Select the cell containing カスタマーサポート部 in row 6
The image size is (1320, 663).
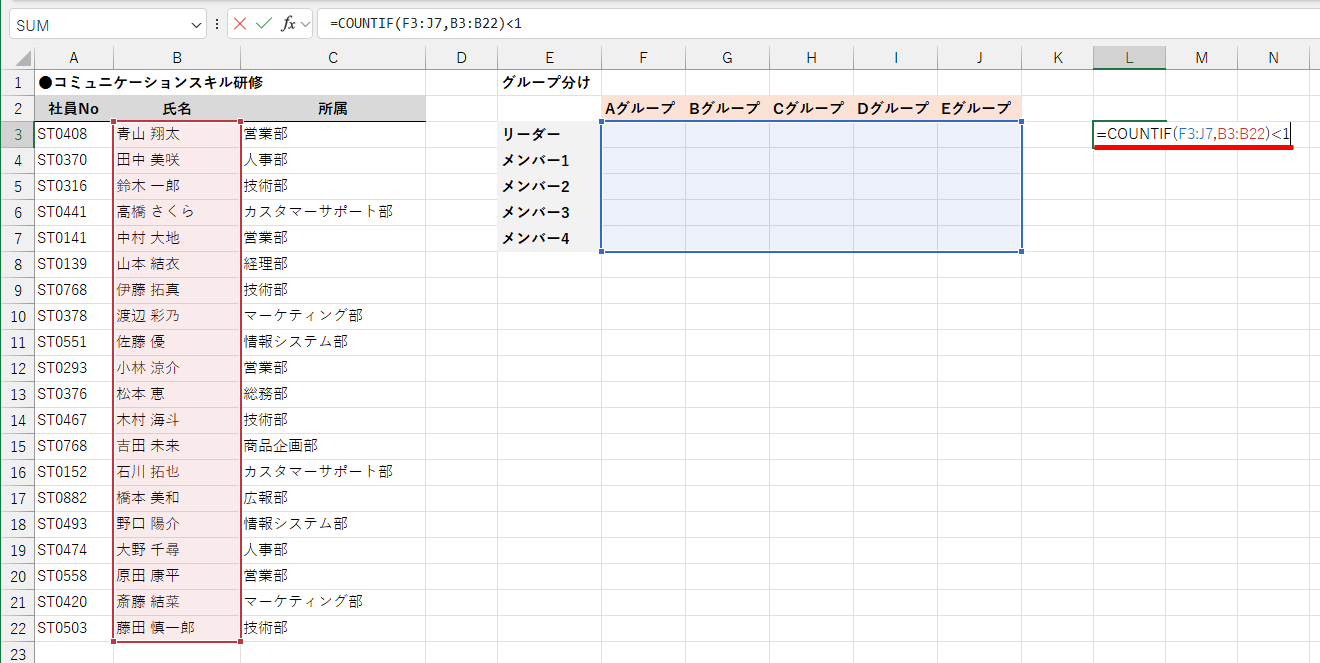pyautogui.click(x=333, y=211)
